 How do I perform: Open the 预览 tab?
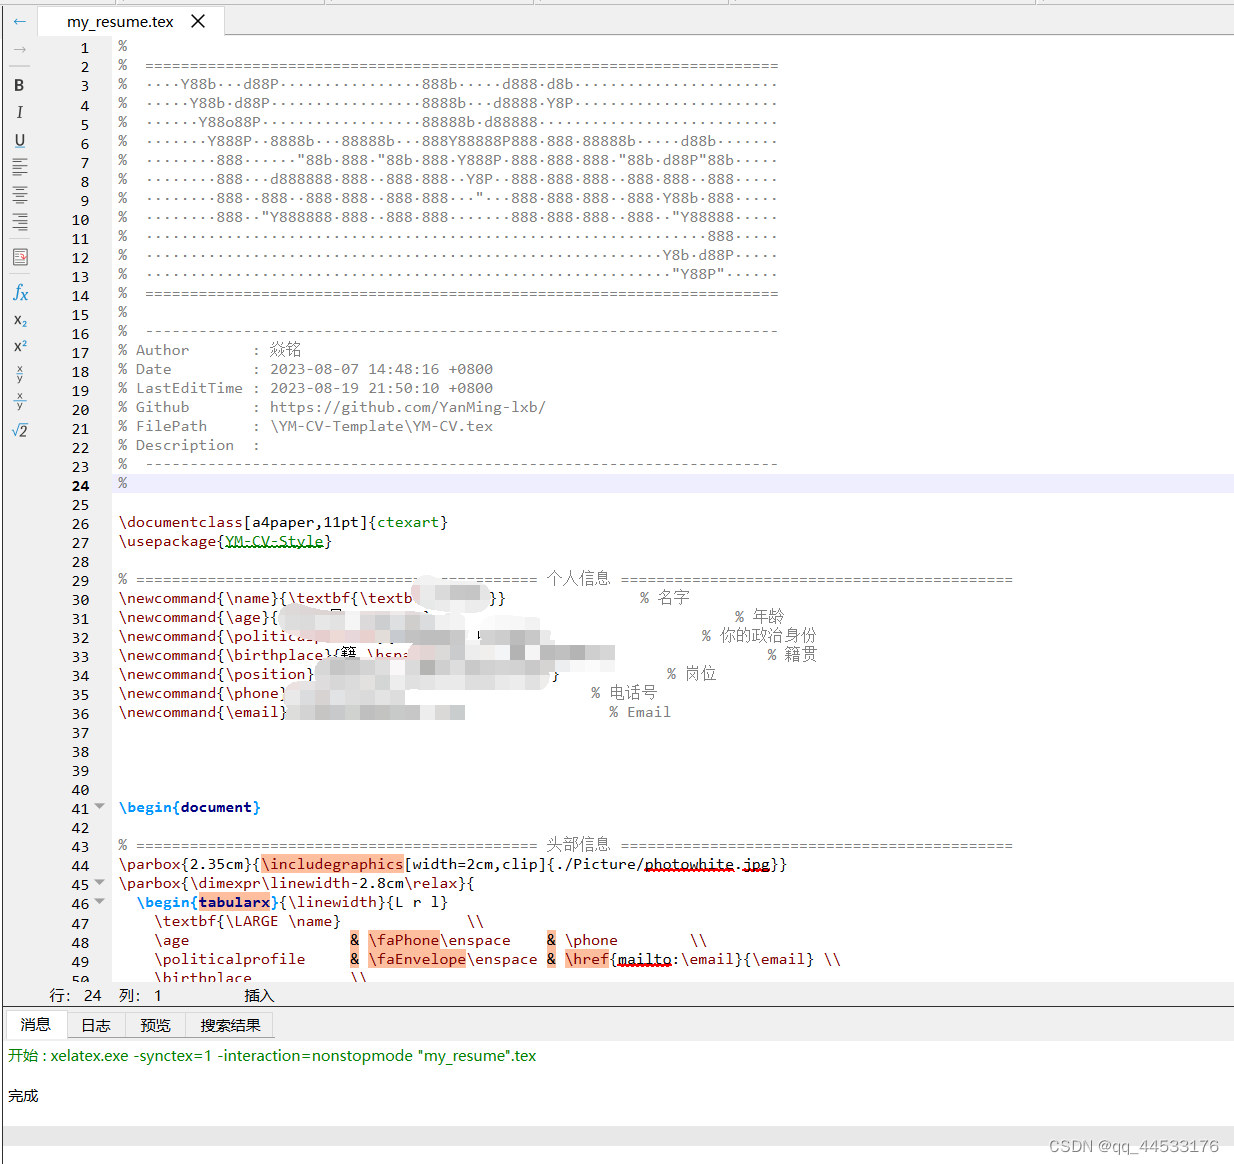[155, 1024]
